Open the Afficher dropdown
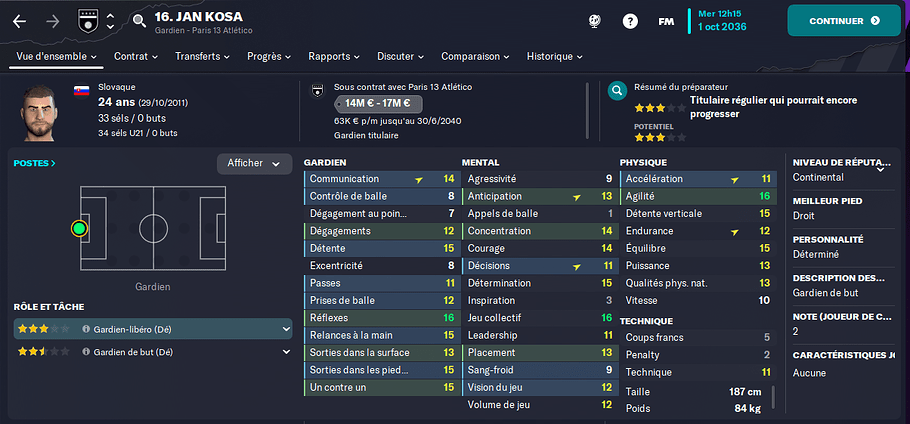This screenshot has width=910, height=424. point(254,164)
